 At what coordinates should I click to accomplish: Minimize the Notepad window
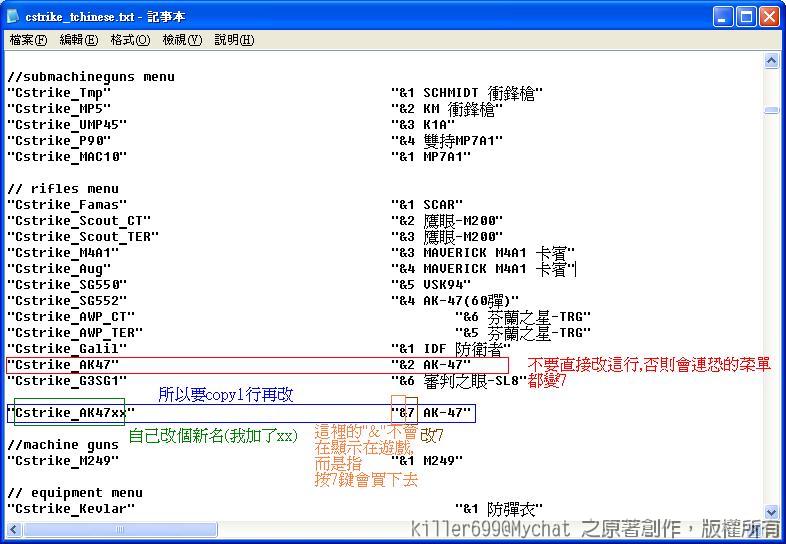722,17
